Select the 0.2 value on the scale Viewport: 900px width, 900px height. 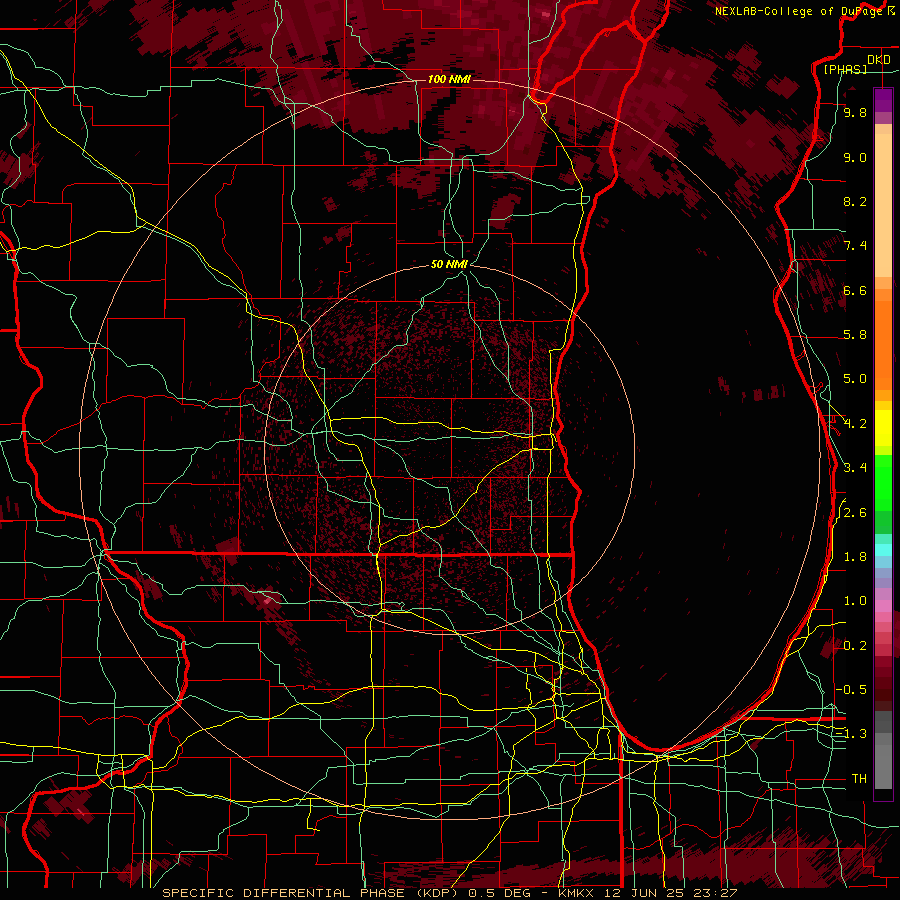pyautogui.click(x=855, y=646)
